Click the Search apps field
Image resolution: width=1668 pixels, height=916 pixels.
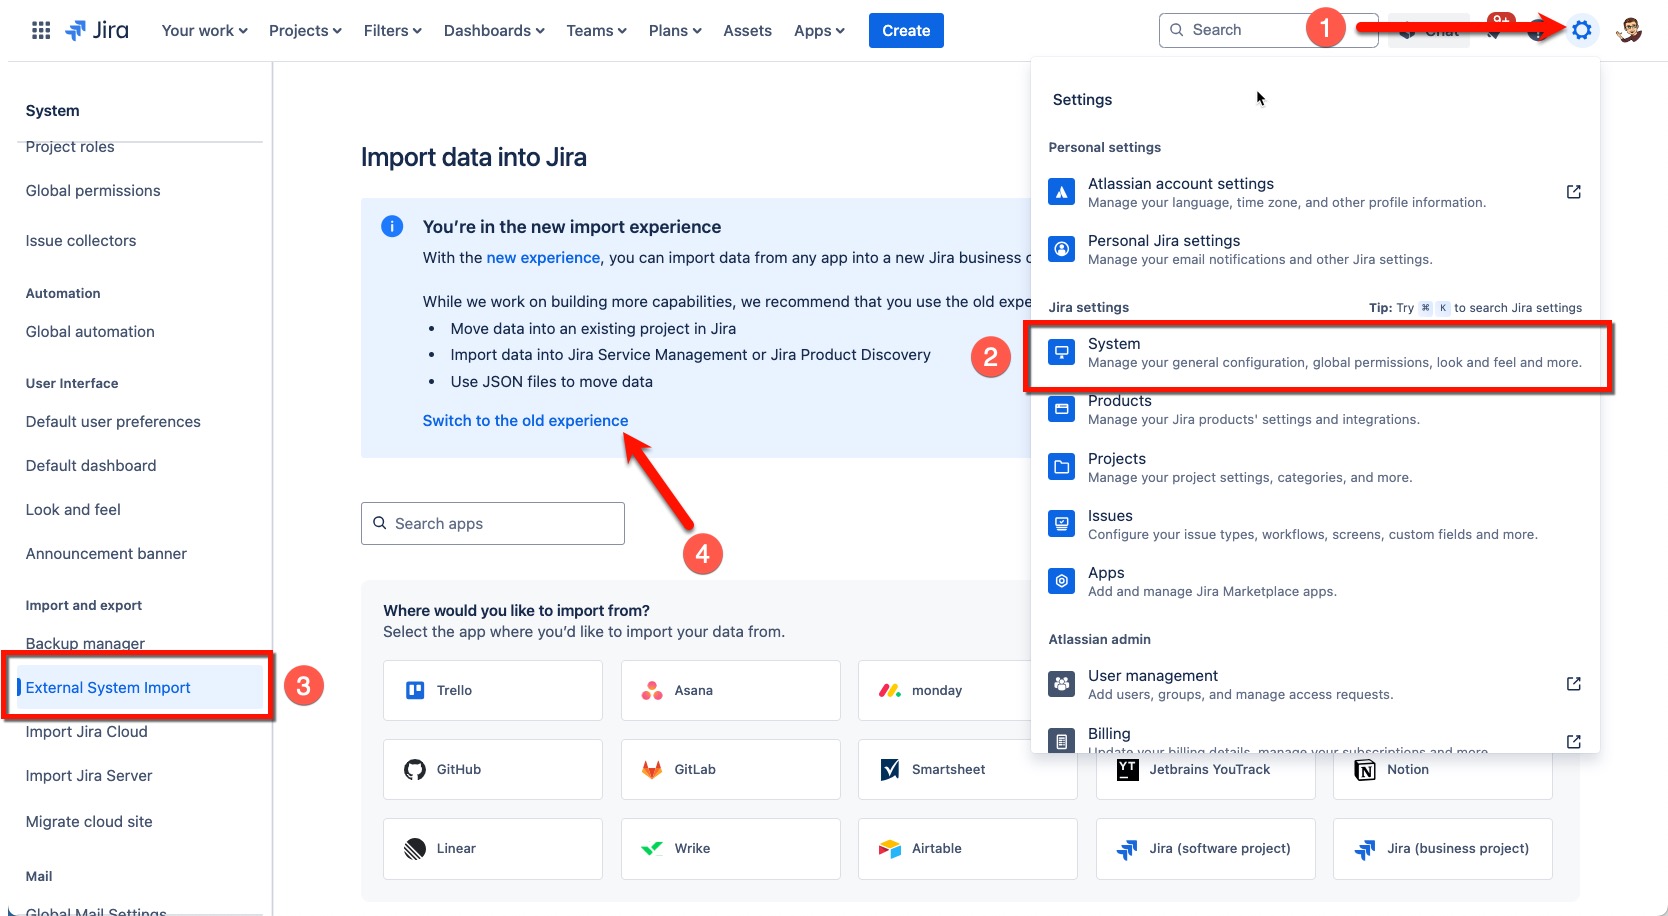click(492, 523)
